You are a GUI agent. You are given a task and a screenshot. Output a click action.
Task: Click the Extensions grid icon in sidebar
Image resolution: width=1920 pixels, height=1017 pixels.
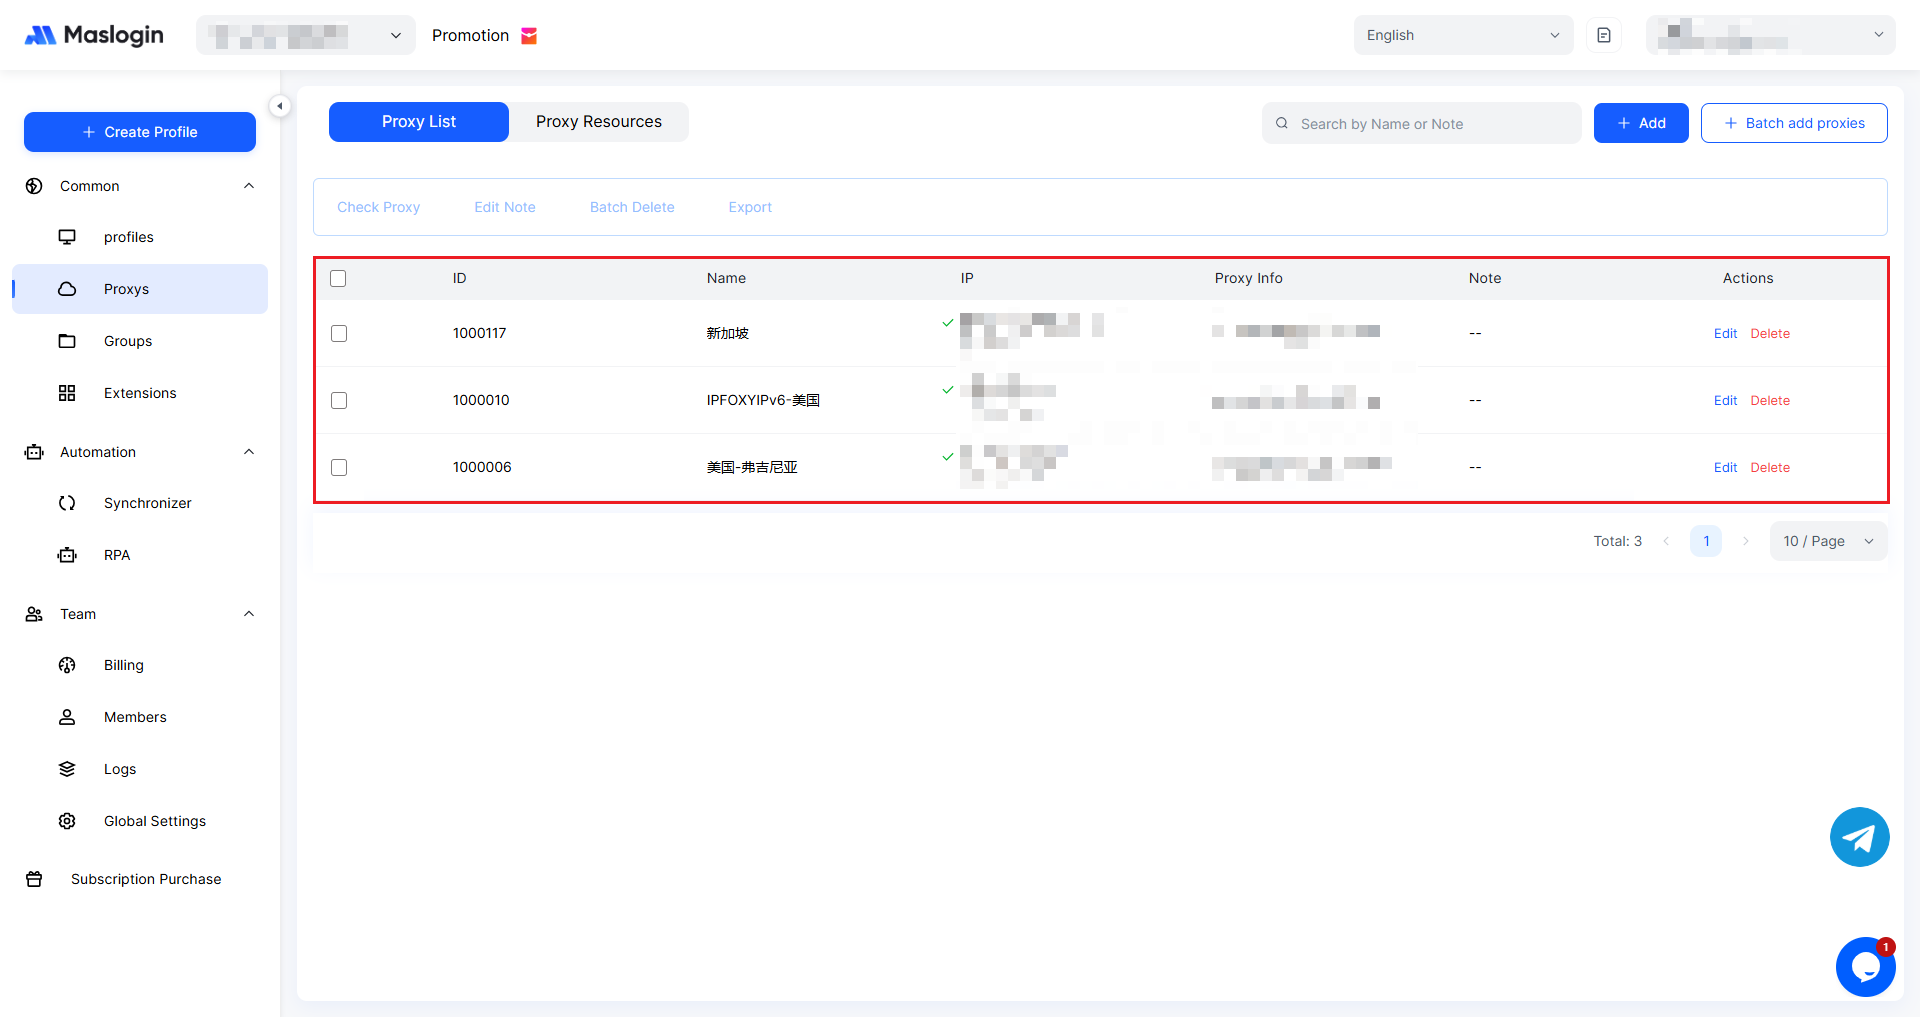(67, 393)
